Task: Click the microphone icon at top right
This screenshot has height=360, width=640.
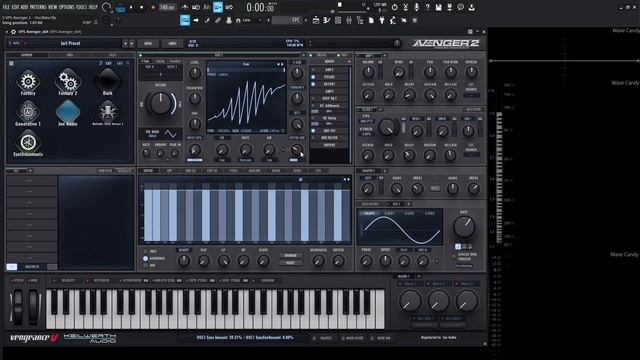Action: 416,7
